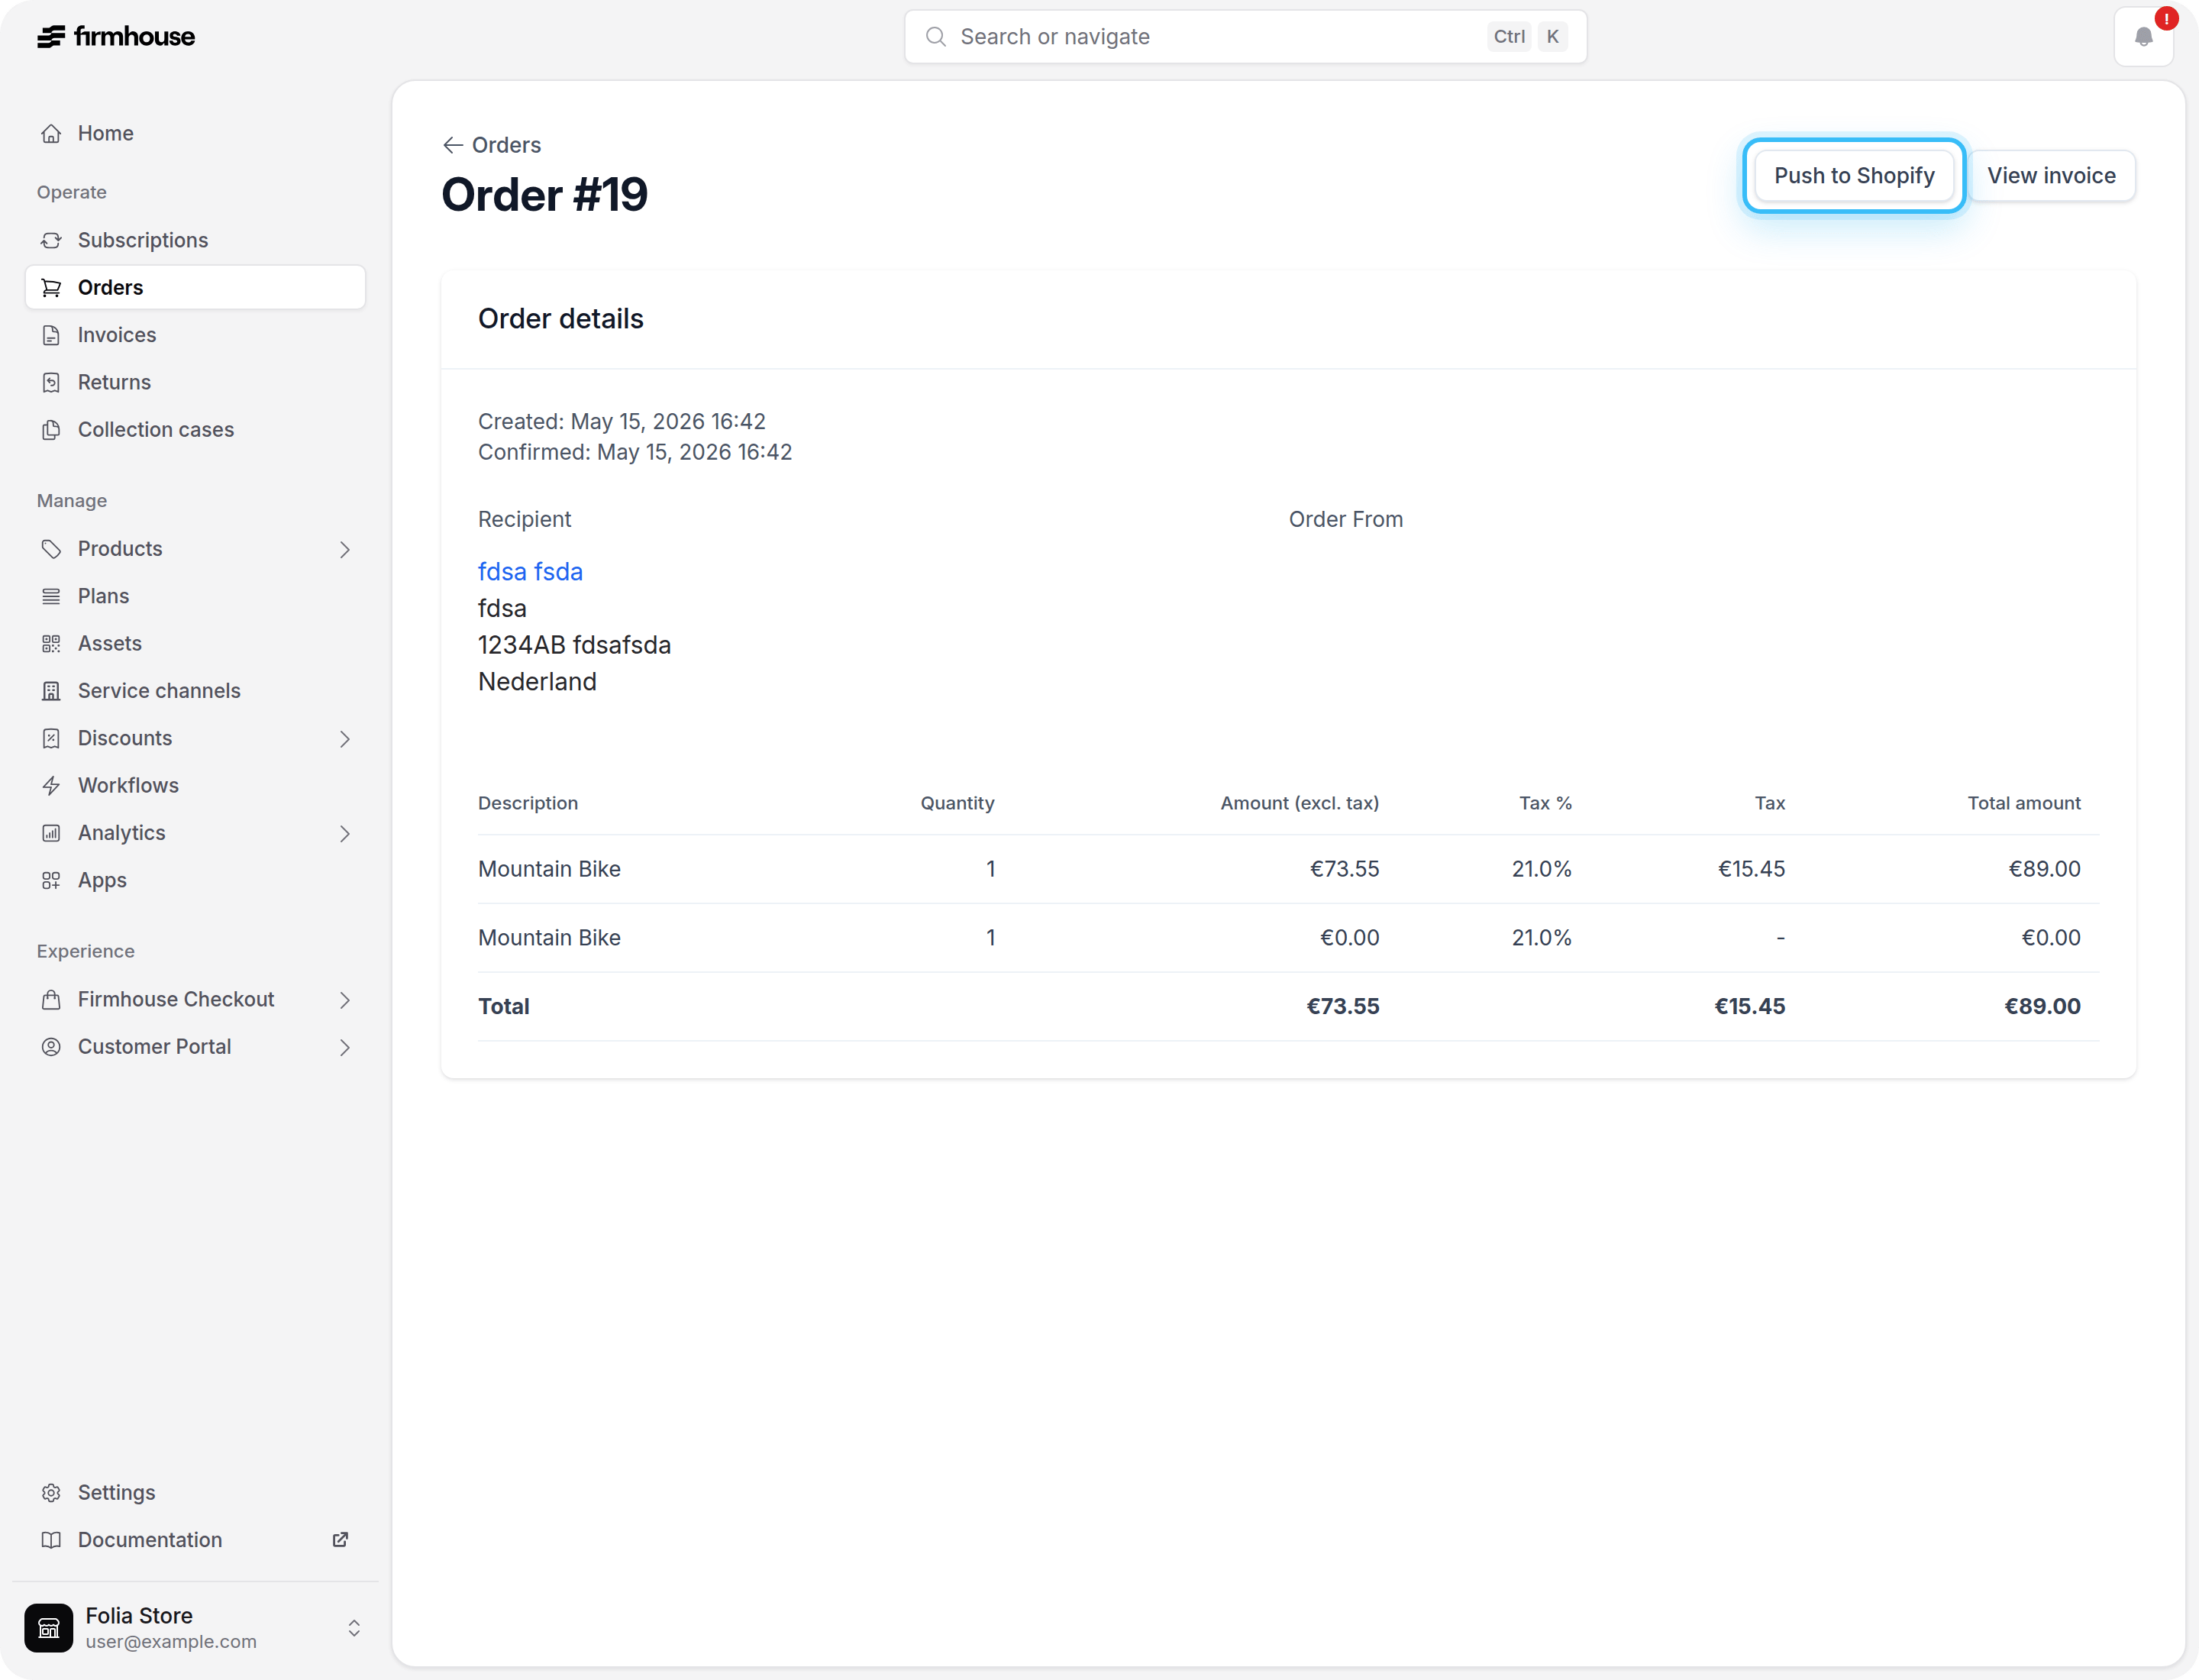Click the Collection cases icon
The width and height of the screenshot is (2199, 1680).
pyautogui.click(x=51, y=429)
